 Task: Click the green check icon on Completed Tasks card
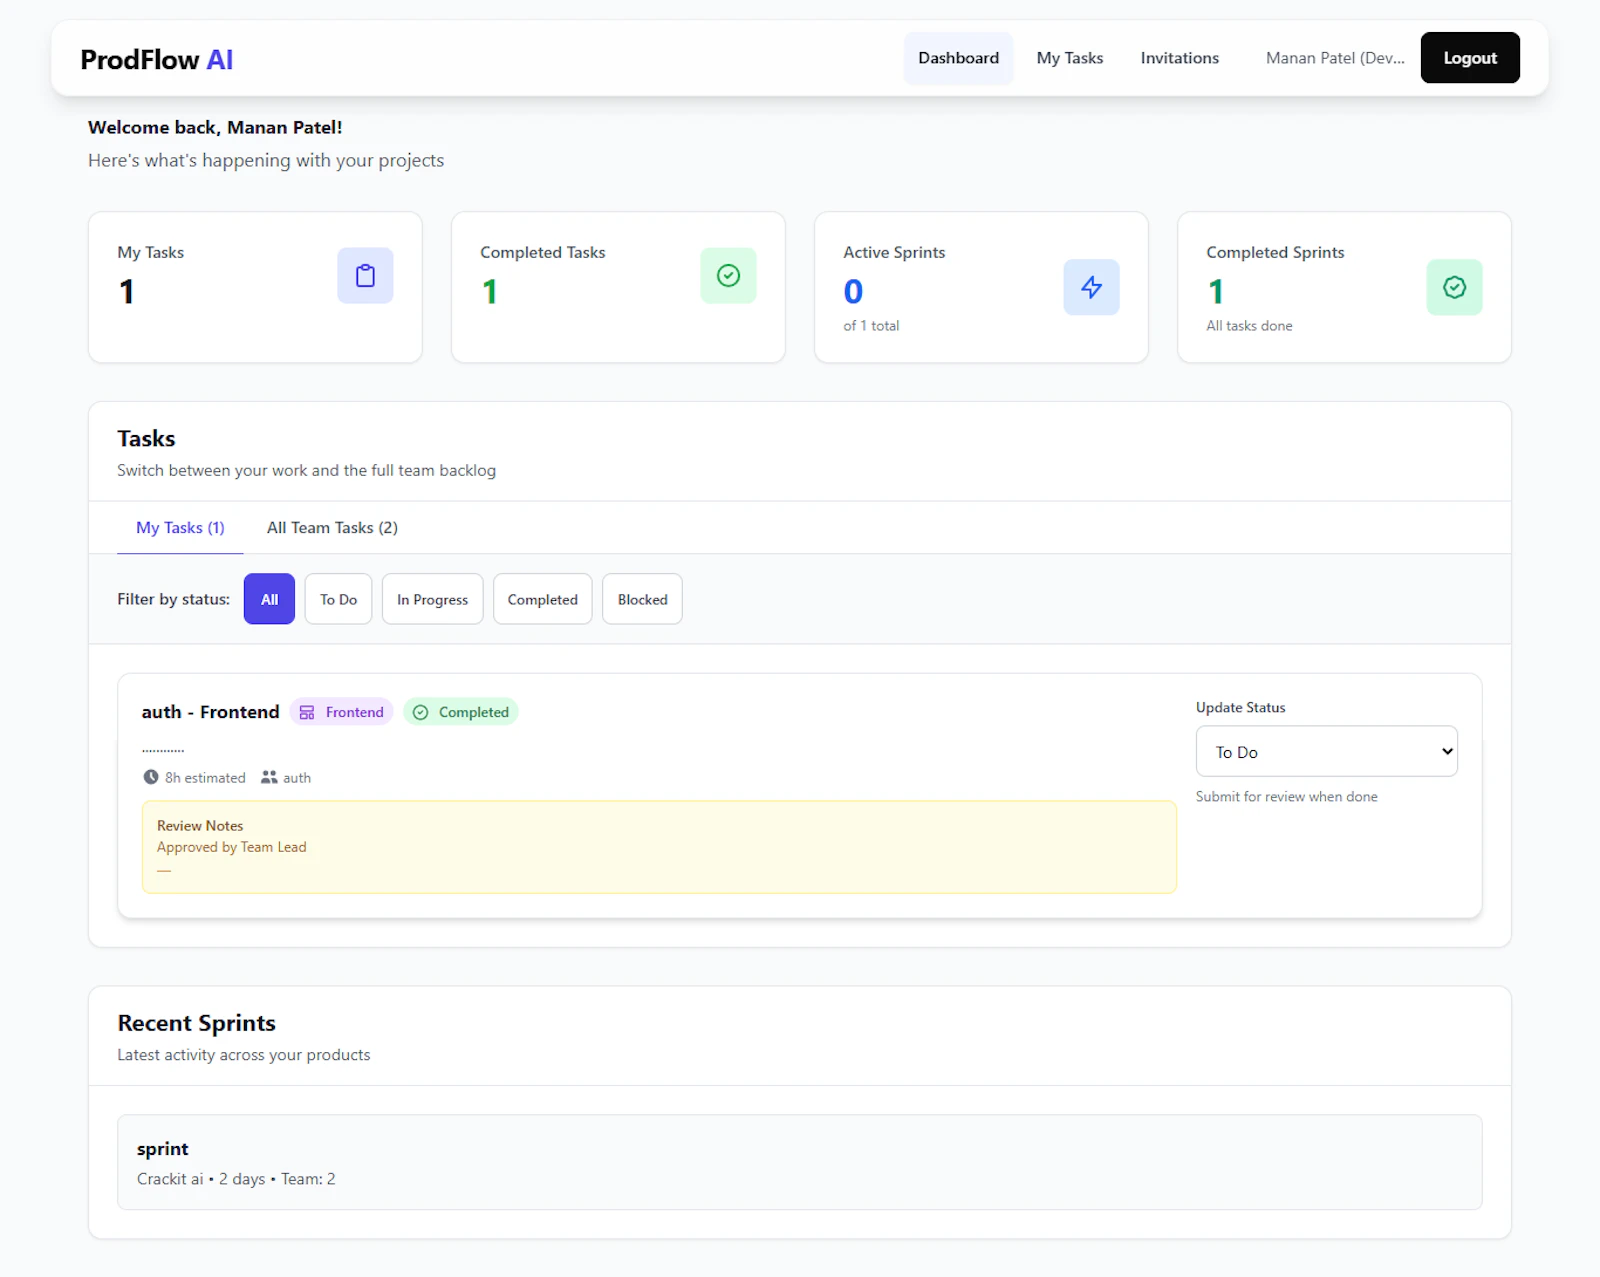tap(728, 275)
